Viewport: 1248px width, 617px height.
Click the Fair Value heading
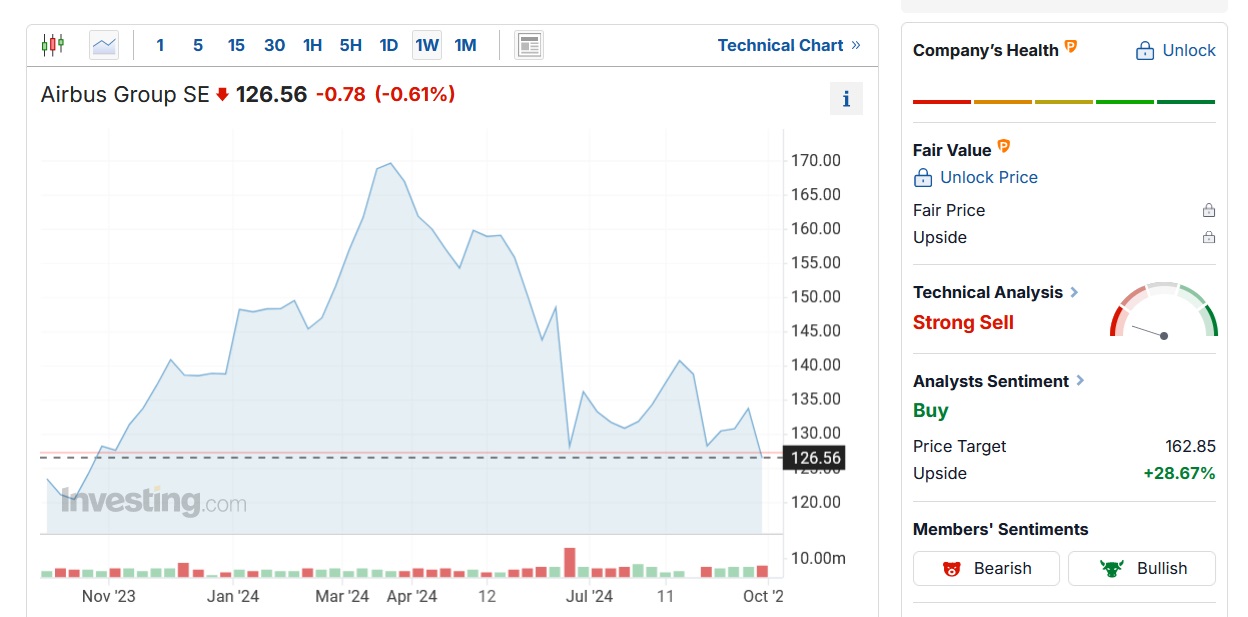click(x=952, y=150)
